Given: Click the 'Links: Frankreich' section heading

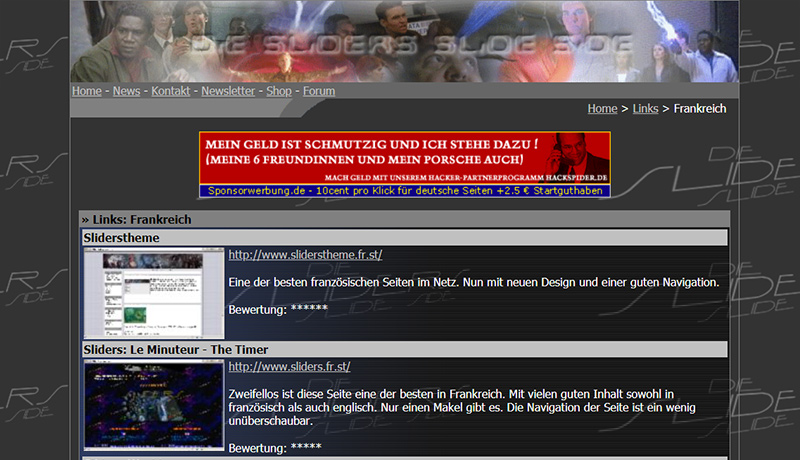Looking at the screenshot, I should click(136, 219).
